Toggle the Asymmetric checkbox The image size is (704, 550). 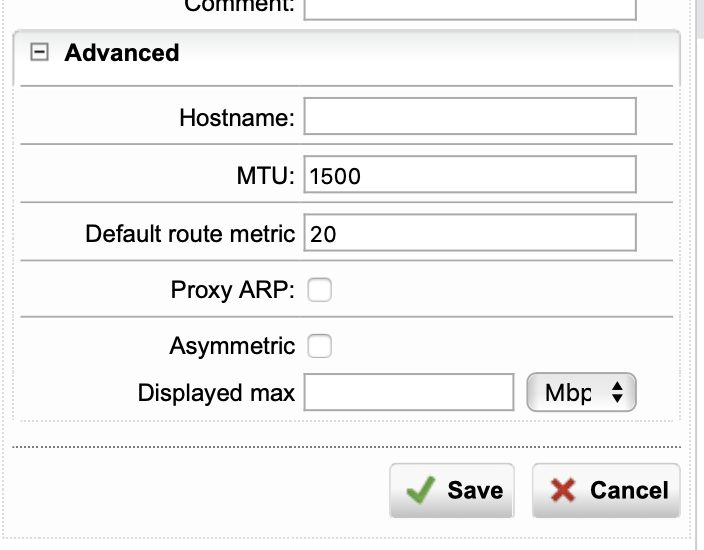(x=320, y=346)
